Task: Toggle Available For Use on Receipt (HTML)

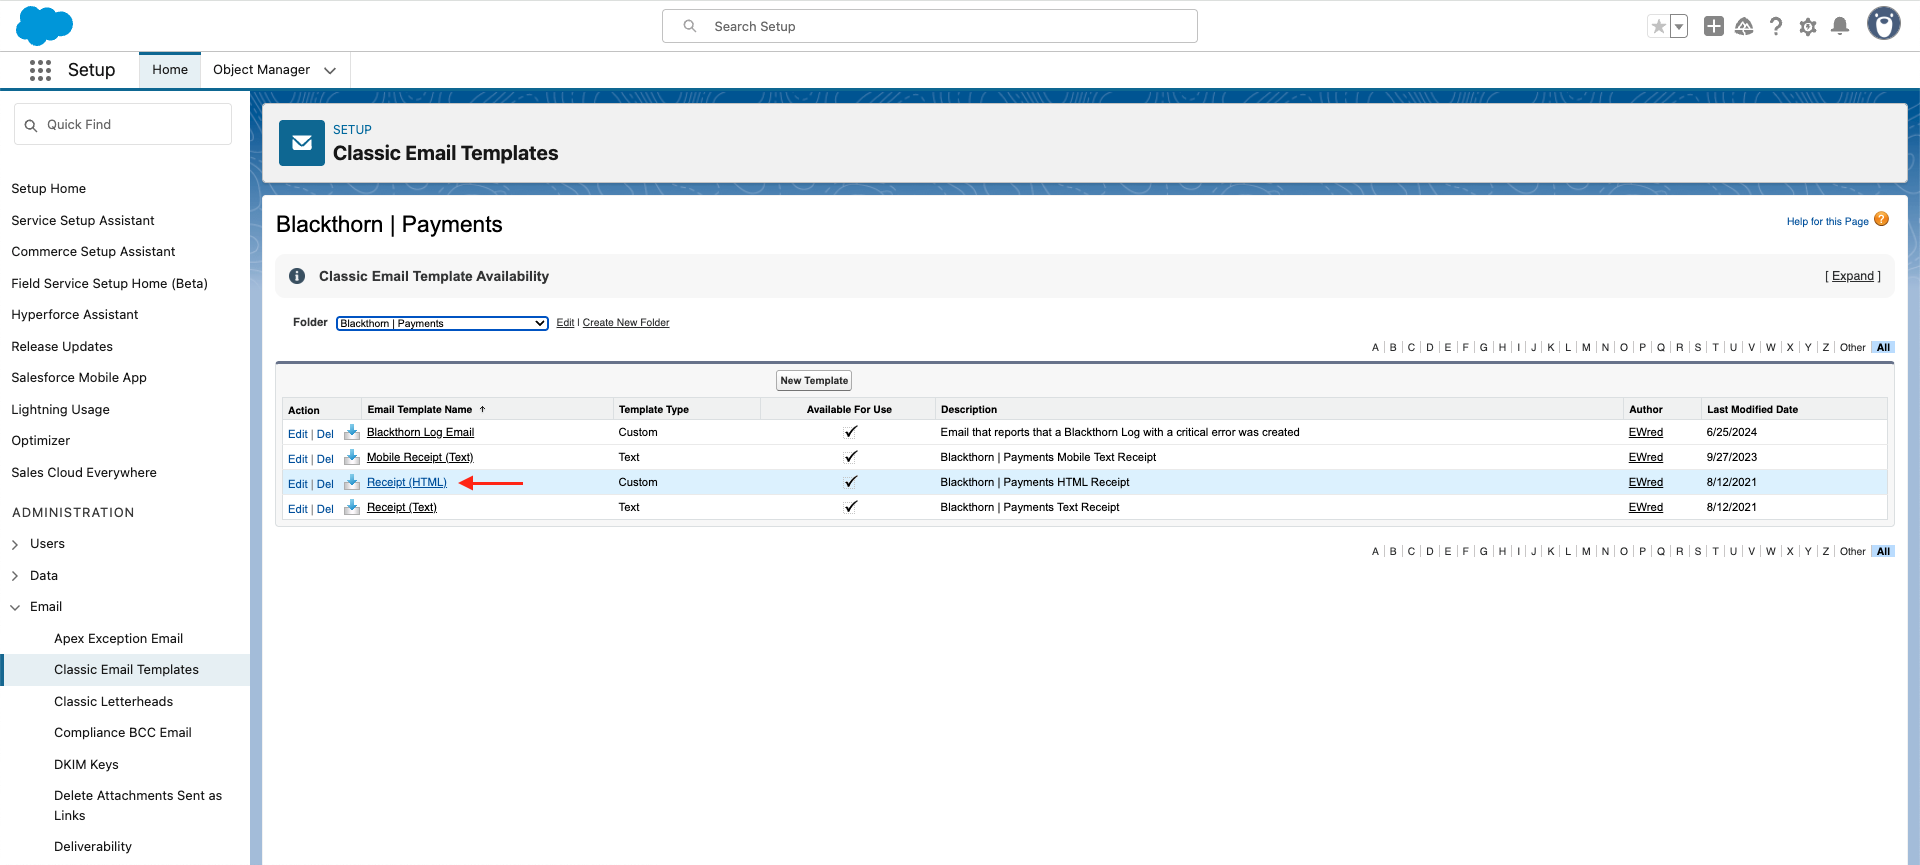Action: coord(851,482)
